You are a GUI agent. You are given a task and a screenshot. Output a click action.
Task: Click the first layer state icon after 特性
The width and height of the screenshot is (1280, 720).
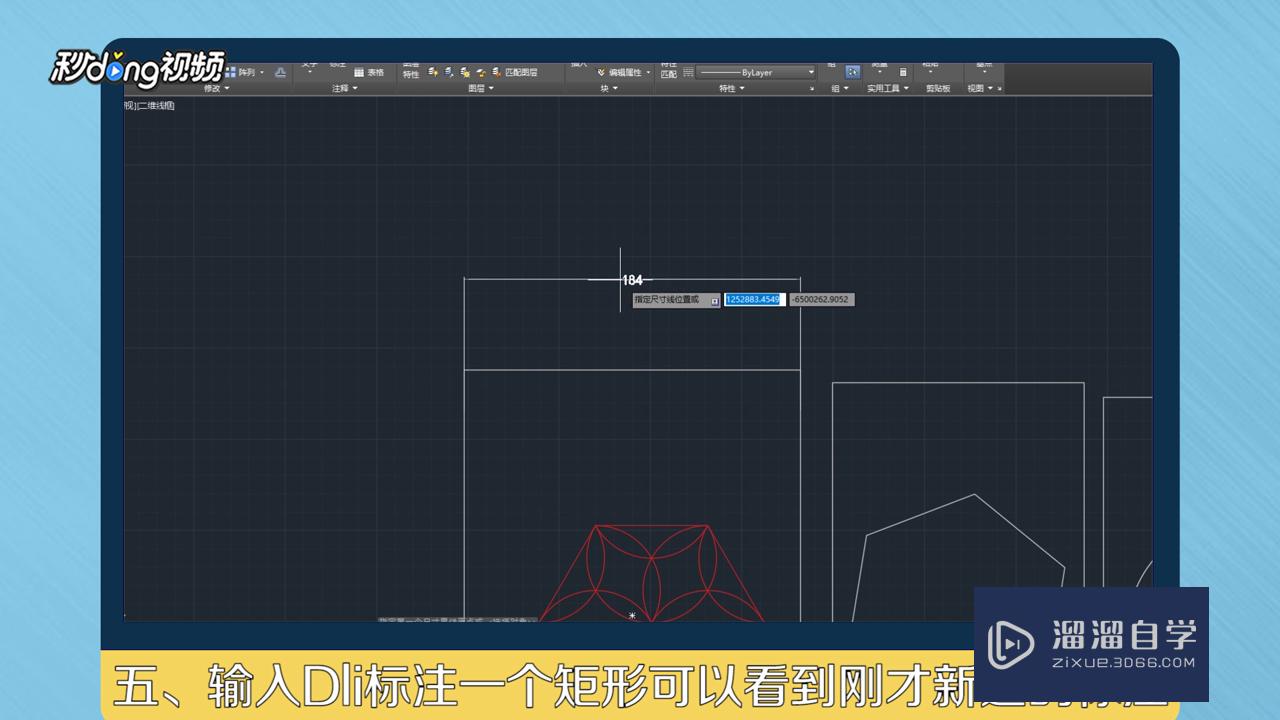[433, 72]
